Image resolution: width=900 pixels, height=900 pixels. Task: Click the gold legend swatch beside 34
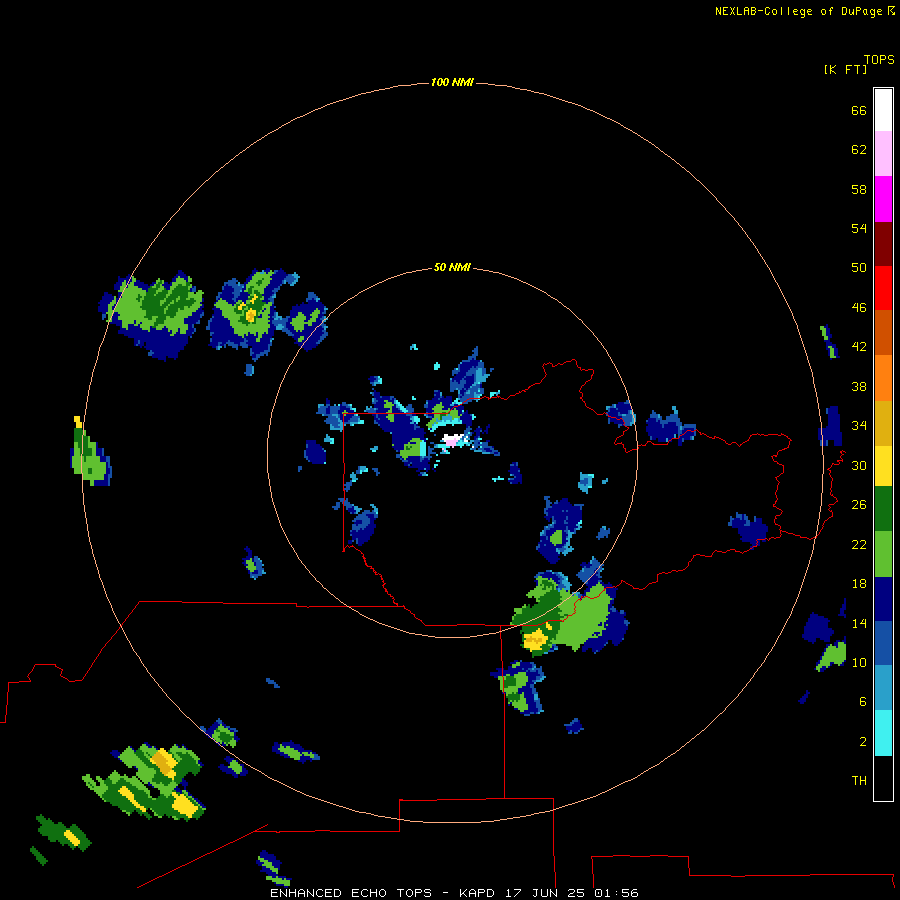coord(883,422)
